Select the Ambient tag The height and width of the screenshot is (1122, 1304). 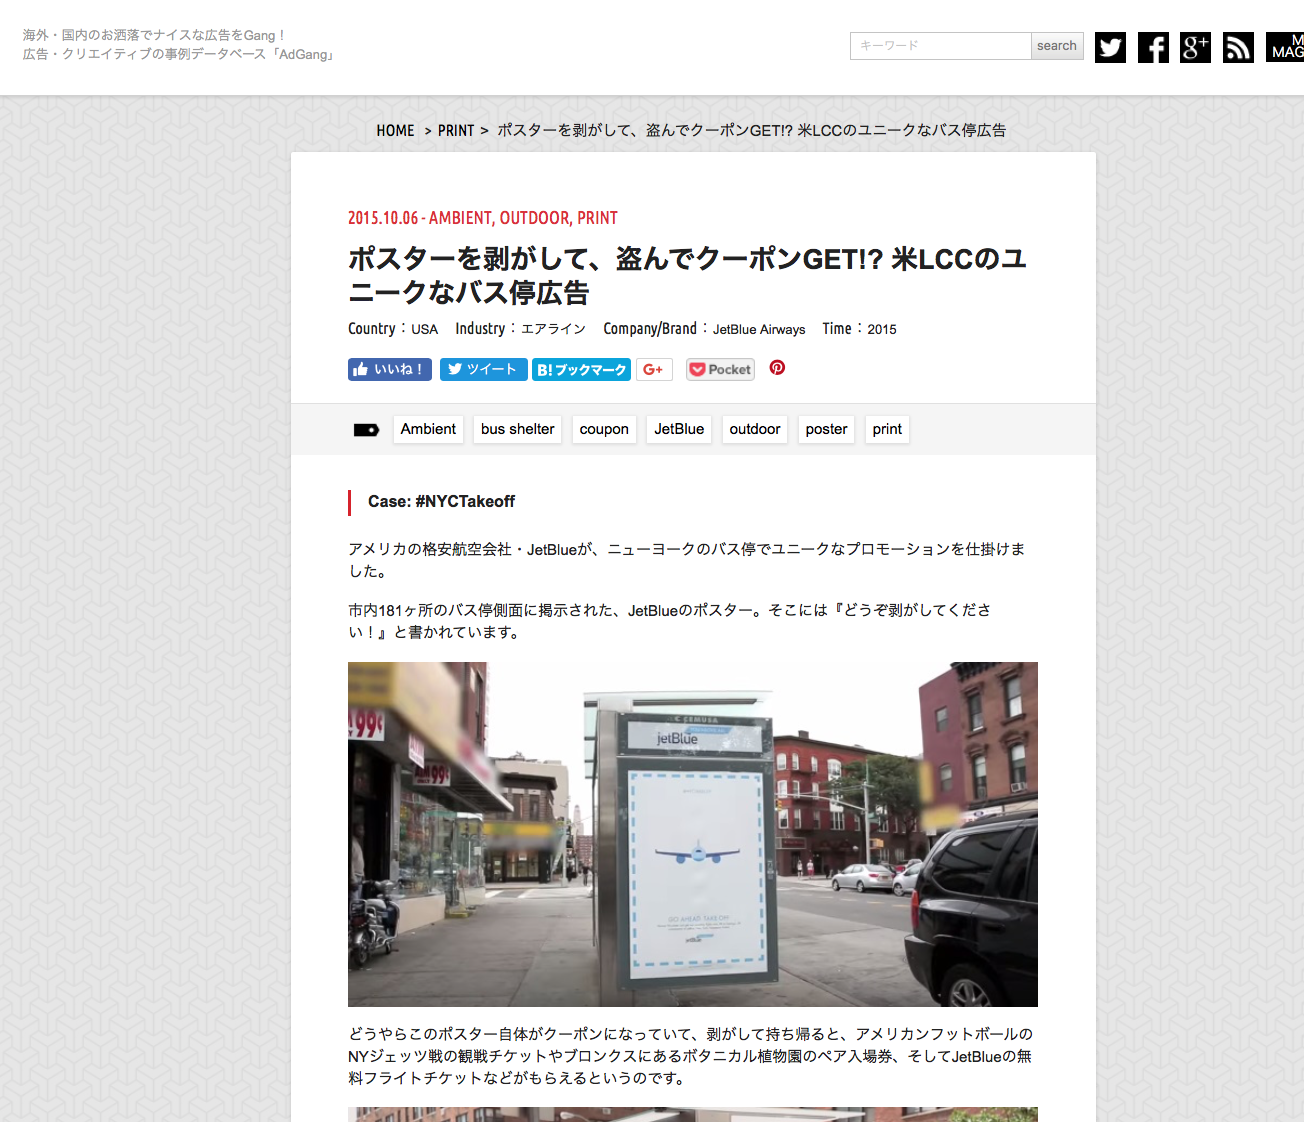point(428,429)
